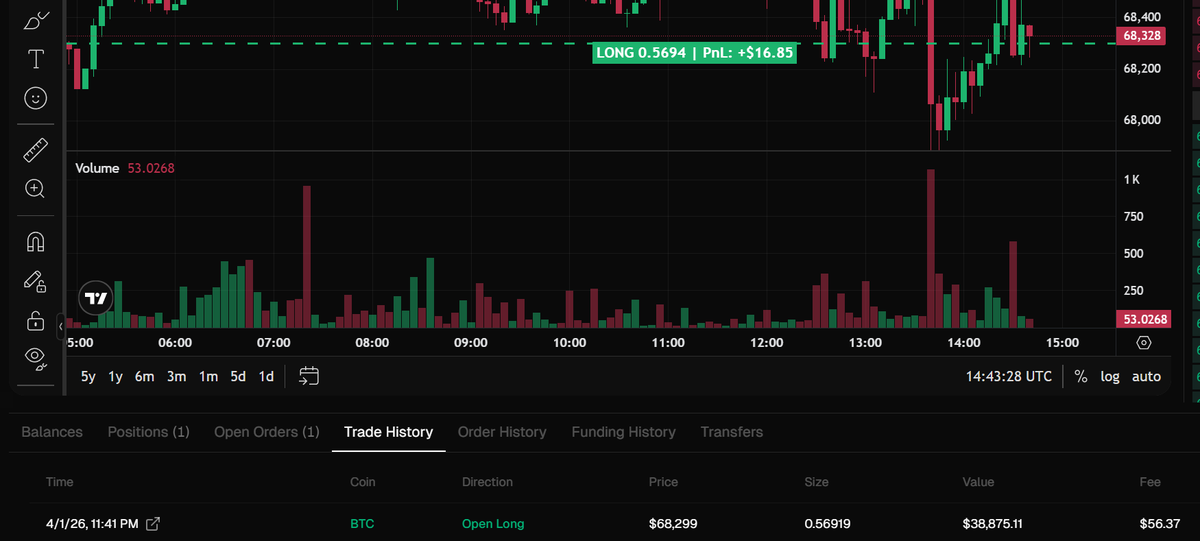Viewport: 1200px width, 541px height.
Task: Set range to 1m
Action: tap(208, 377)
